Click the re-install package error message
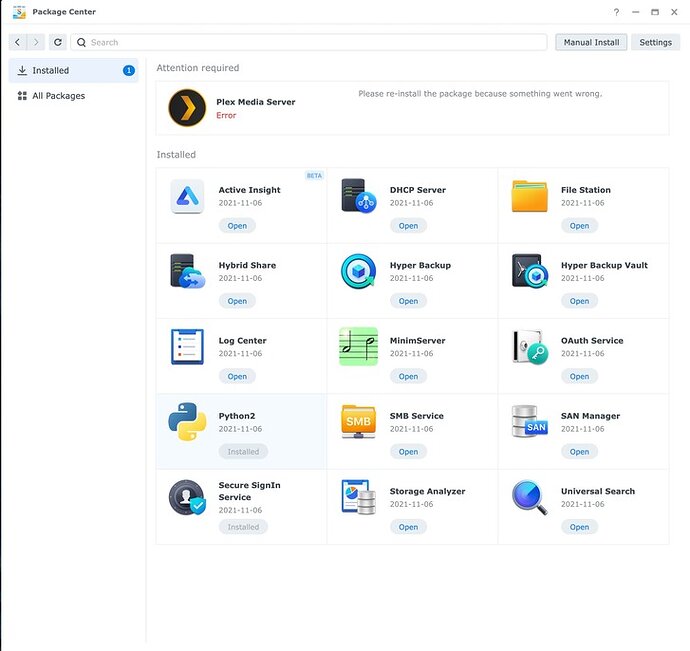Screen dimensions: 690x651 coord(480,94)
